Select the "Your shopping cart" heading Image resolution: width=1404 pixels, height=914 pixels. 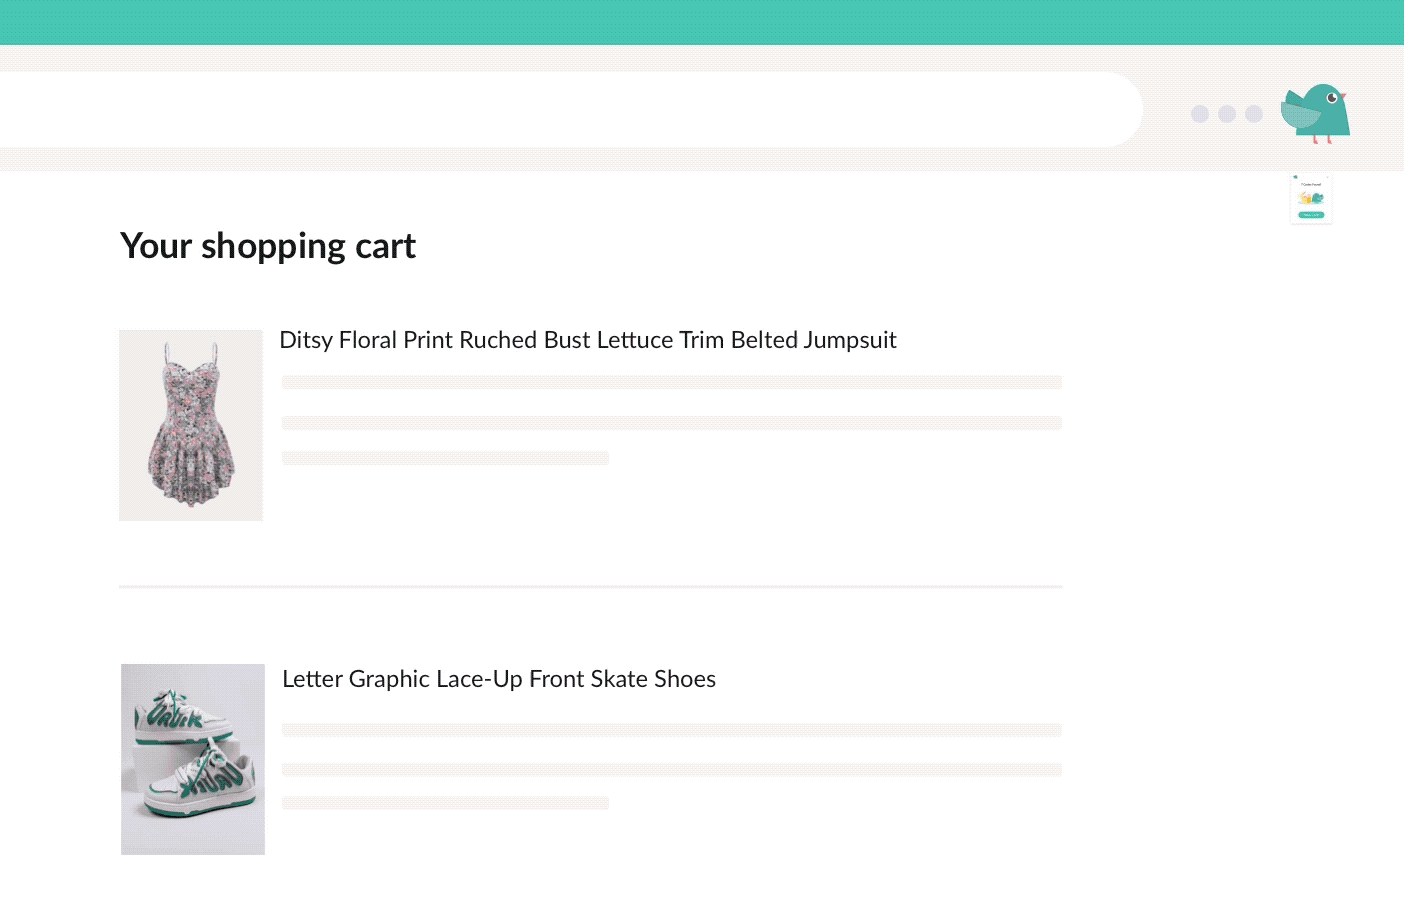268,246
